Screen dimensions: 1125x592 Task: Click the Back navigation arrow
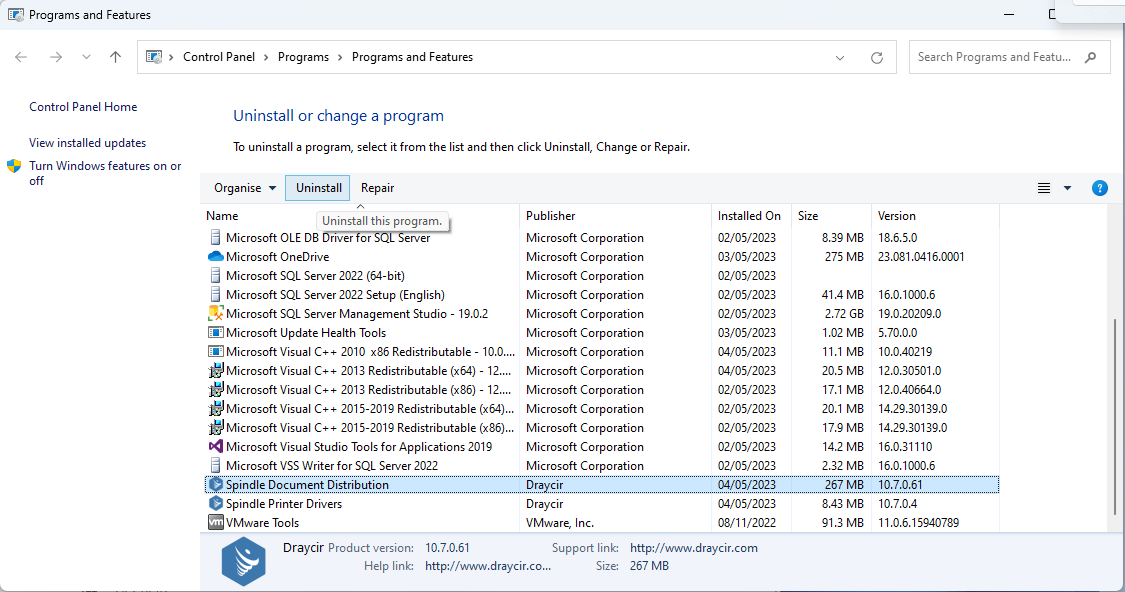click(x=21, y=57)
